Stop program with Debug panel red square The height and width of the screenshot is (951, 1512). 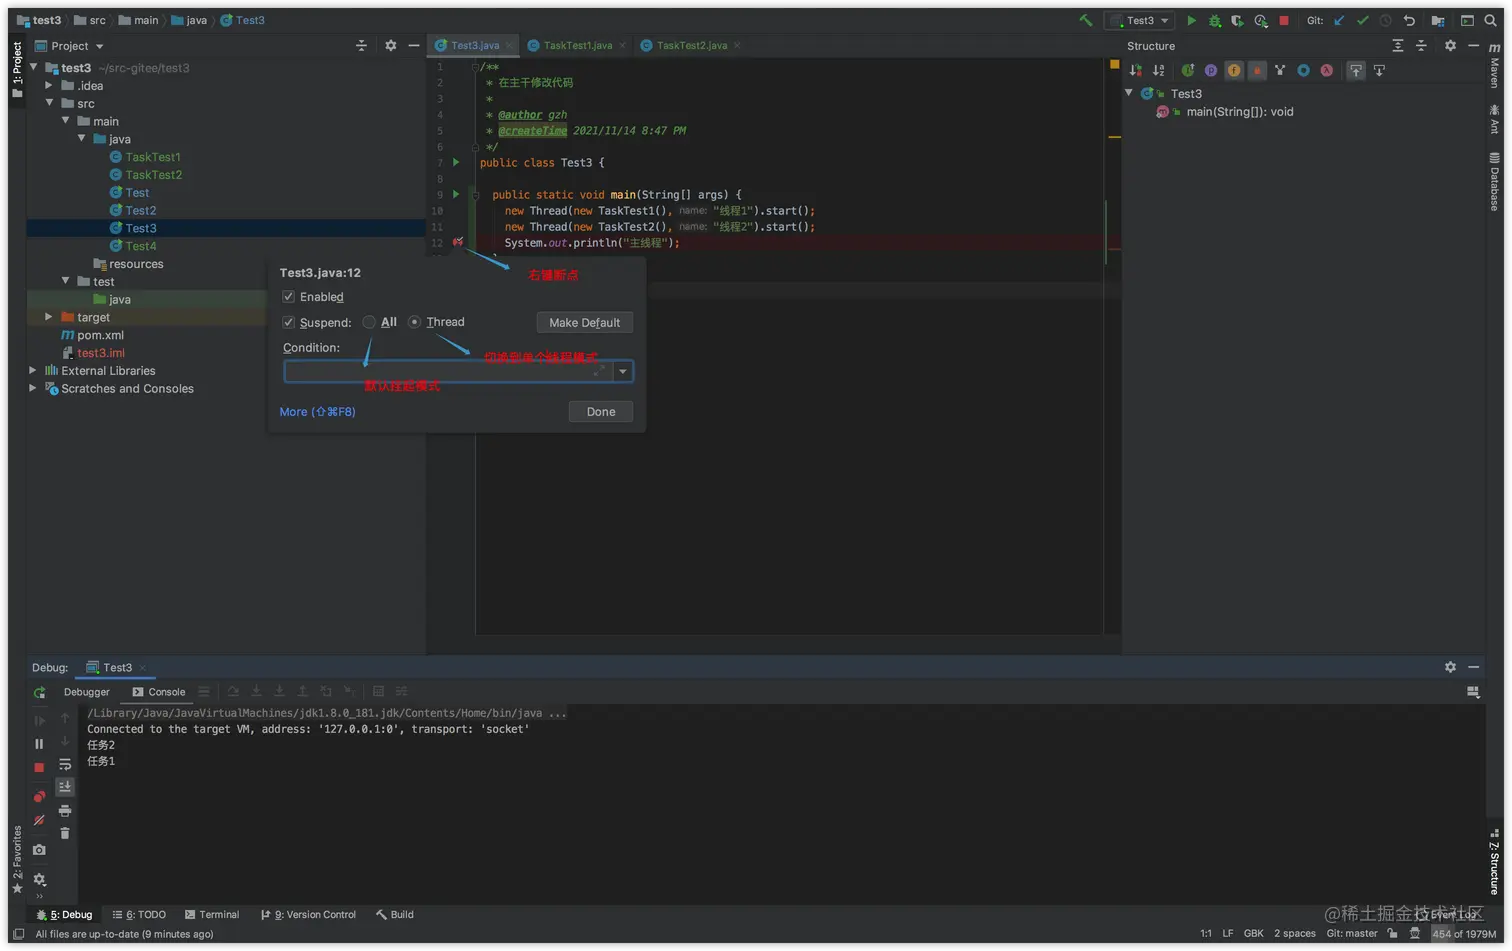[x=39, y=767]
